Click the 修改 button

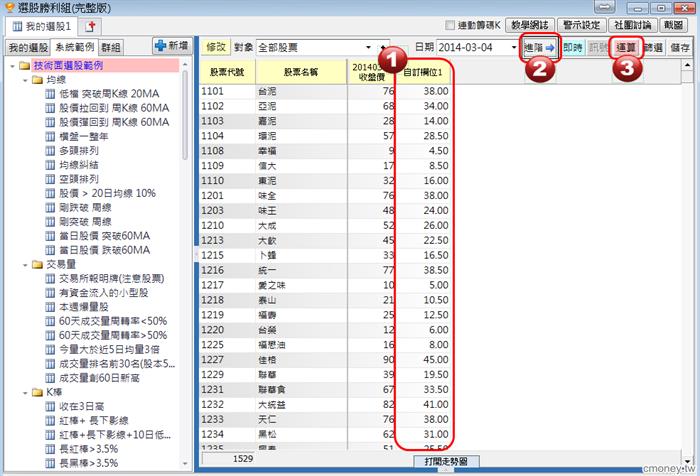tap(216, 47)
